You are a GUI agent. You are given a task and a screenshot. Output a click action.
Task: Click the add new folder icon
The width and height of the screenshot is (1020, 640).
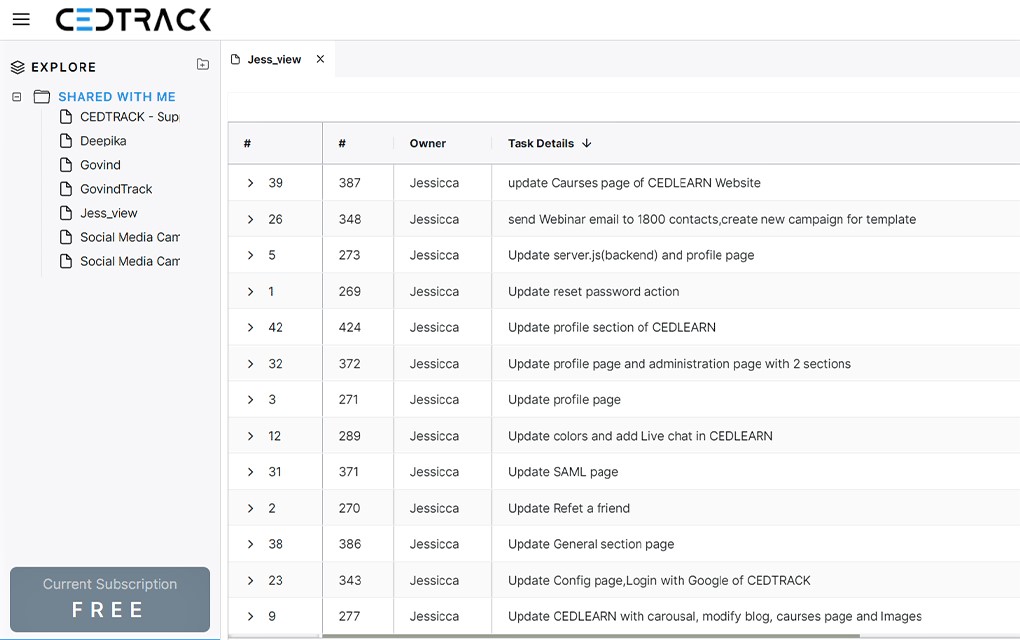[203, 65]
